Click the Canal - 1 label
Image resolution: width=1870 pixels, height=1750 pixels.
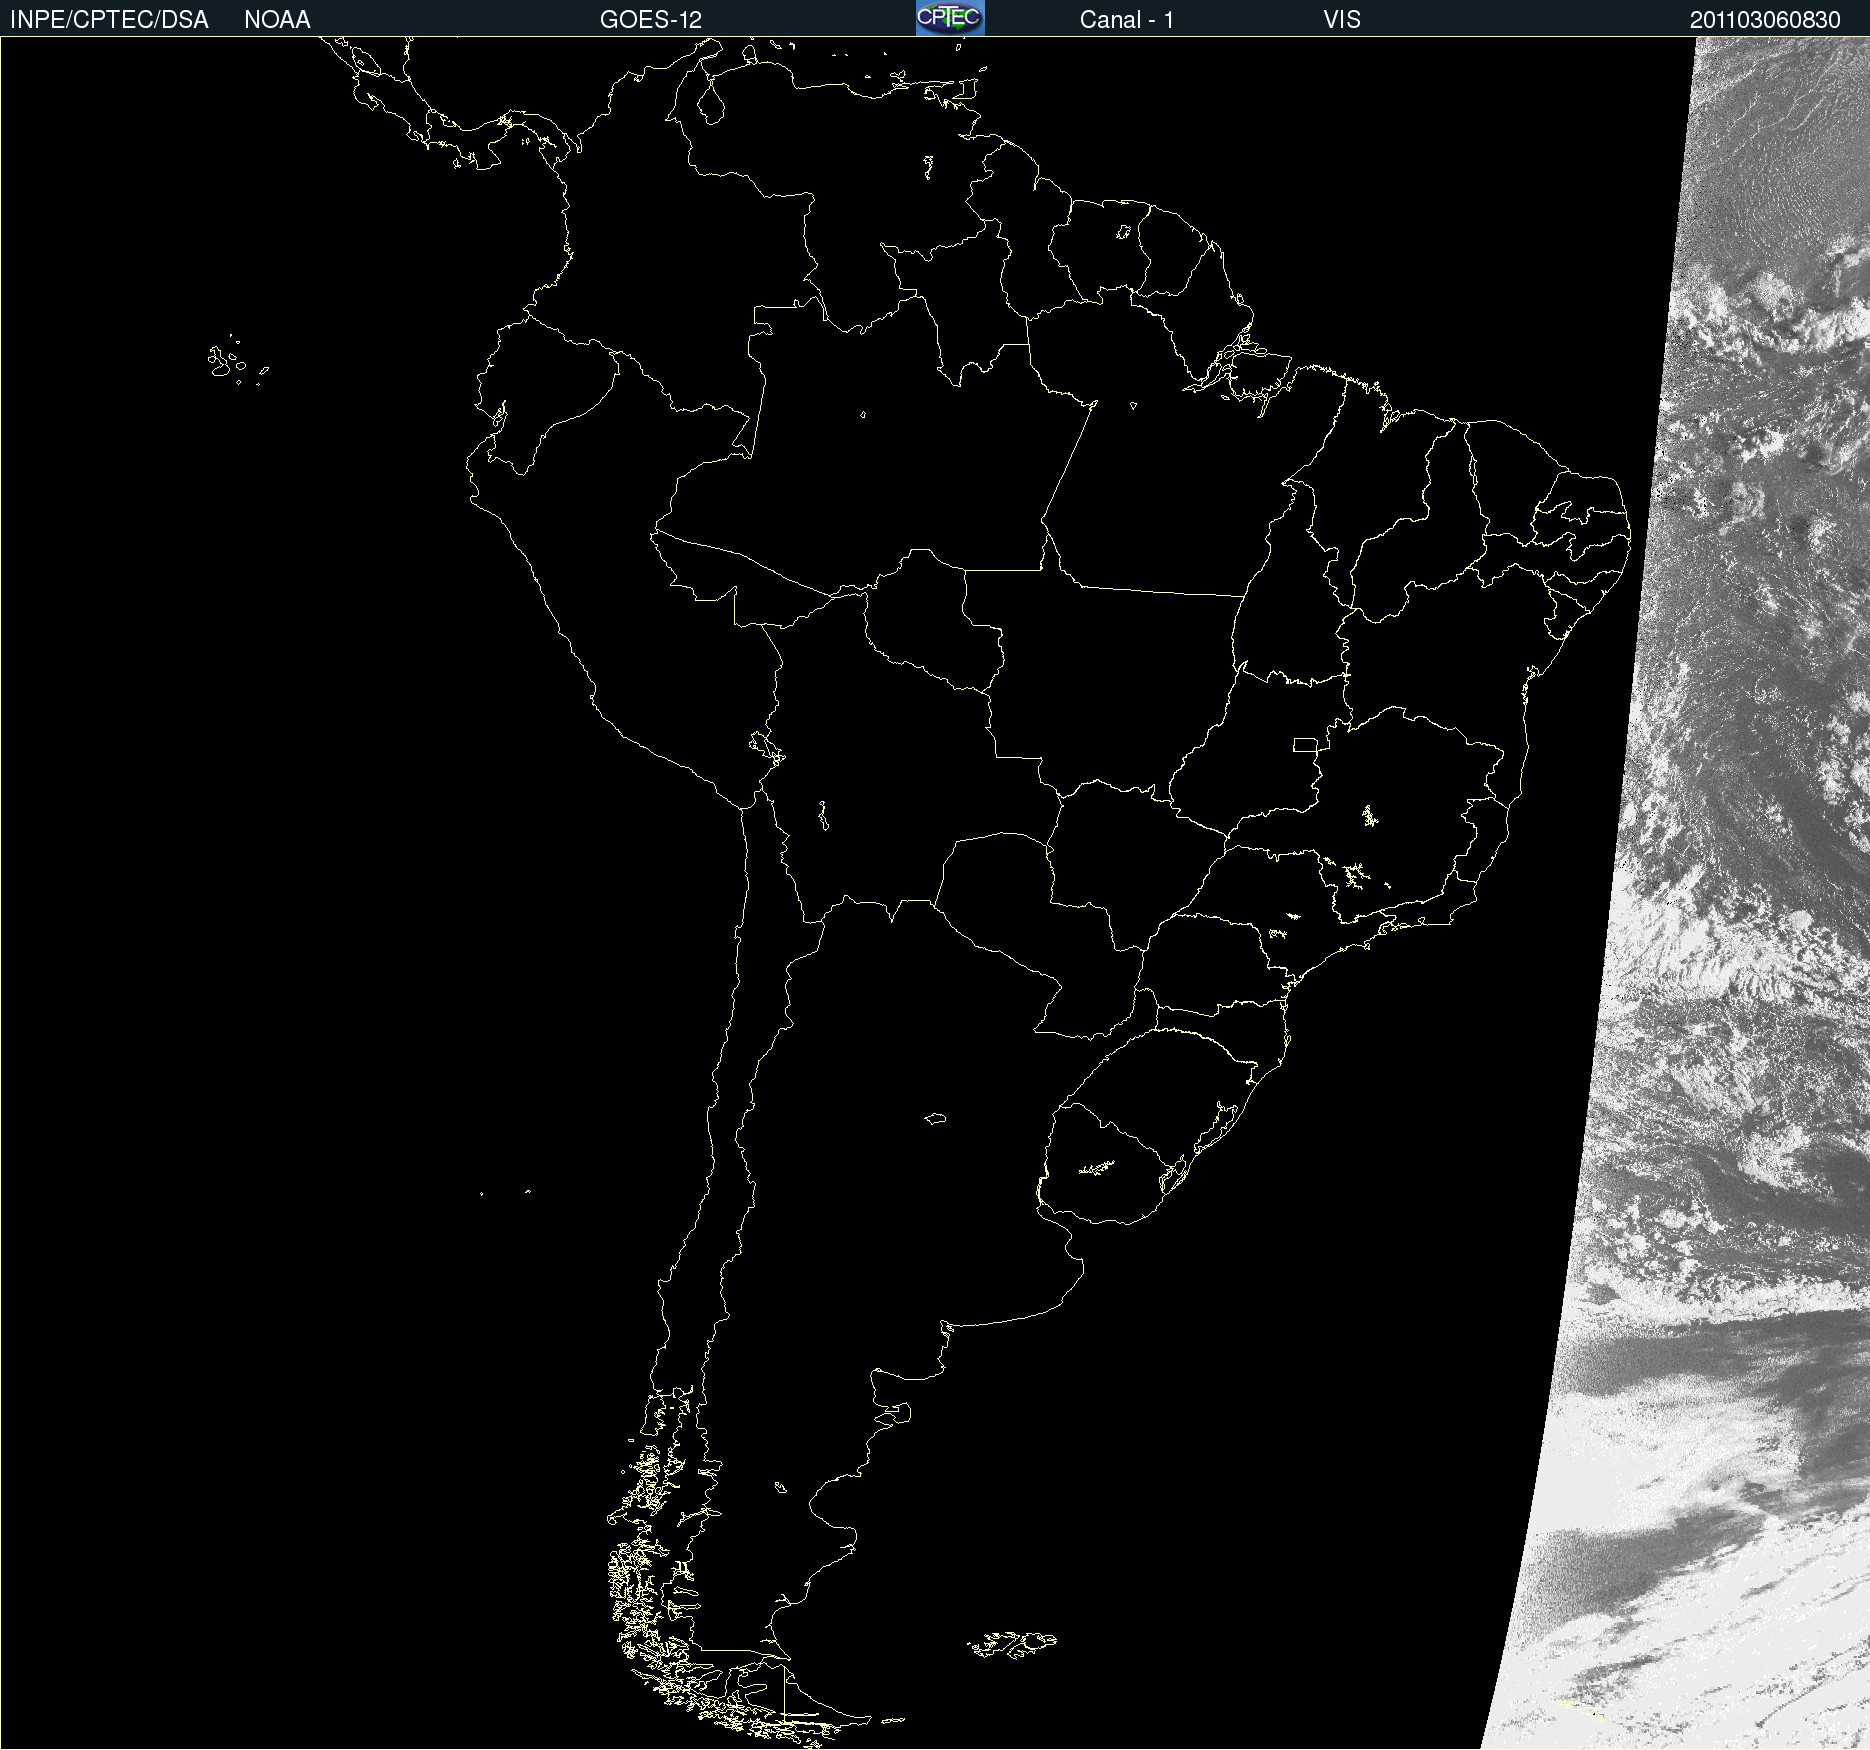1127,20
